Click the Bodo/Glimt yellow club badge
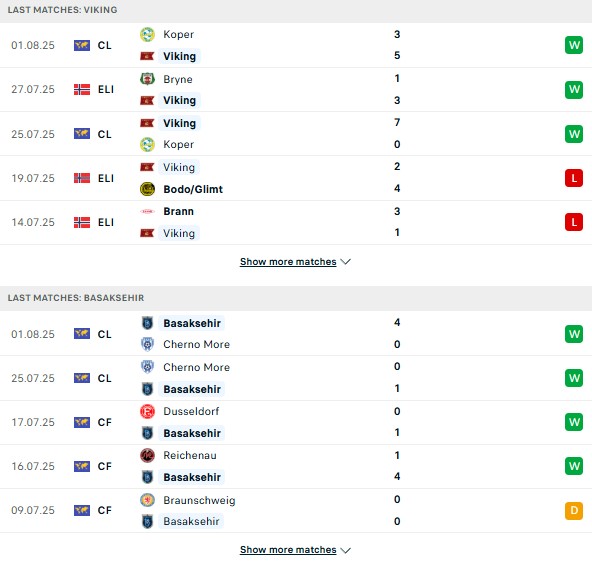The height and width of the screenshot is (572, 592). pos(147,189)
